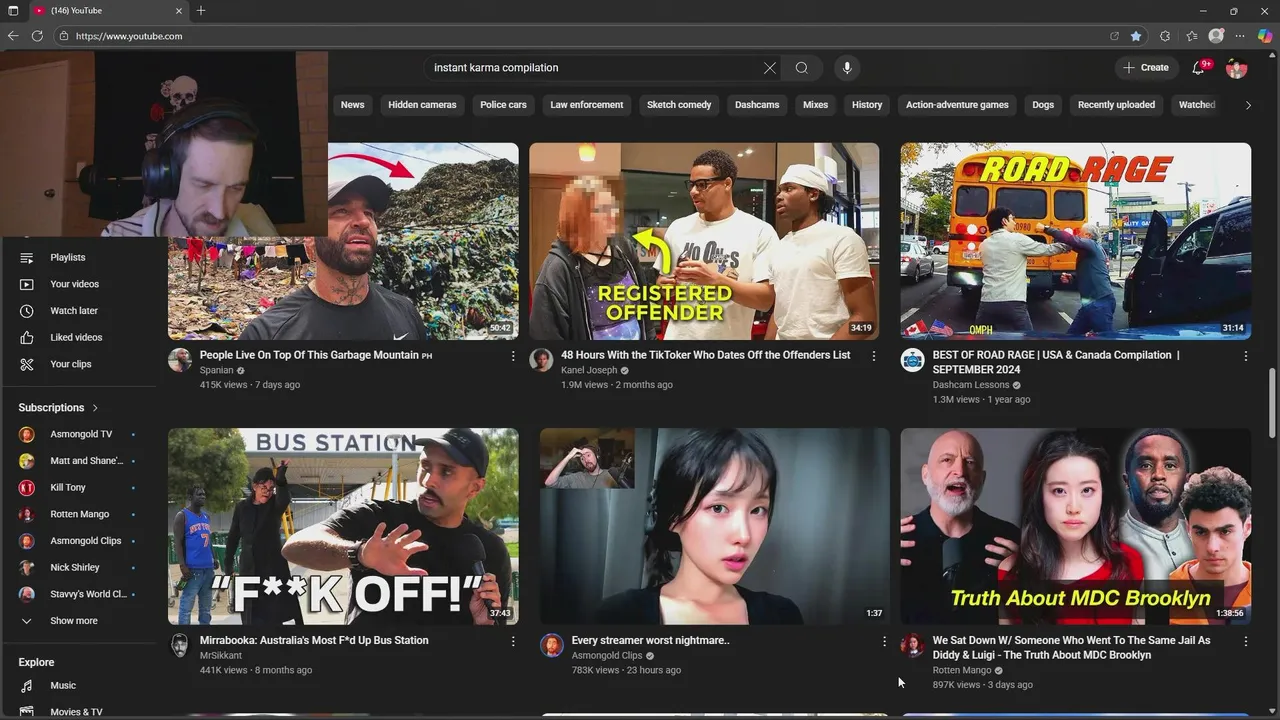Click the page vertical scrollbar thumb
The width and height of the screenshot is (1280, 720).
[1272, 402]
